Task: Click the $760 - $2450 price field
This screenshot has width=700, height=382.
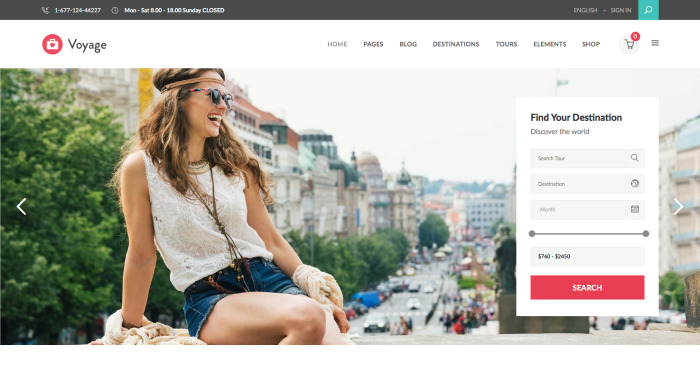Action: [x=587, y=256]
